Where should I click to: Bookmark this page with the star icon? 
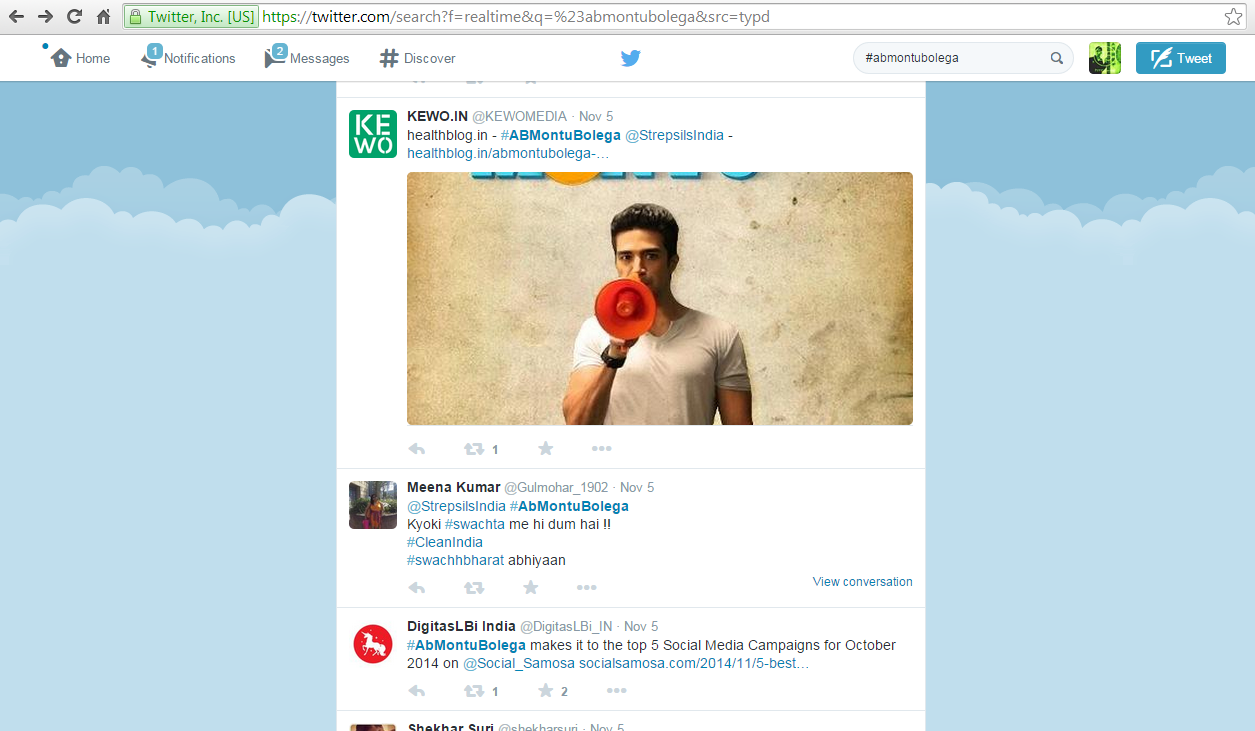pyautogui.click(x=1234, y=17)
